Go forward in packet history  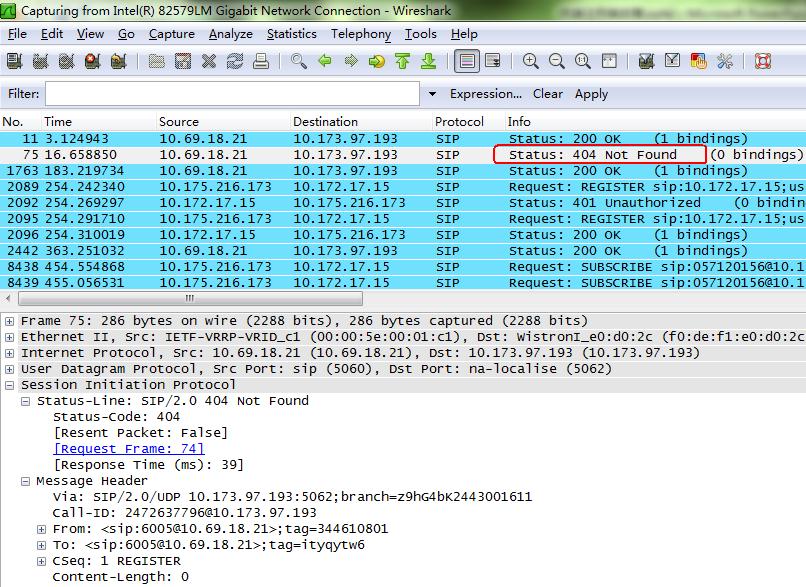351,61
